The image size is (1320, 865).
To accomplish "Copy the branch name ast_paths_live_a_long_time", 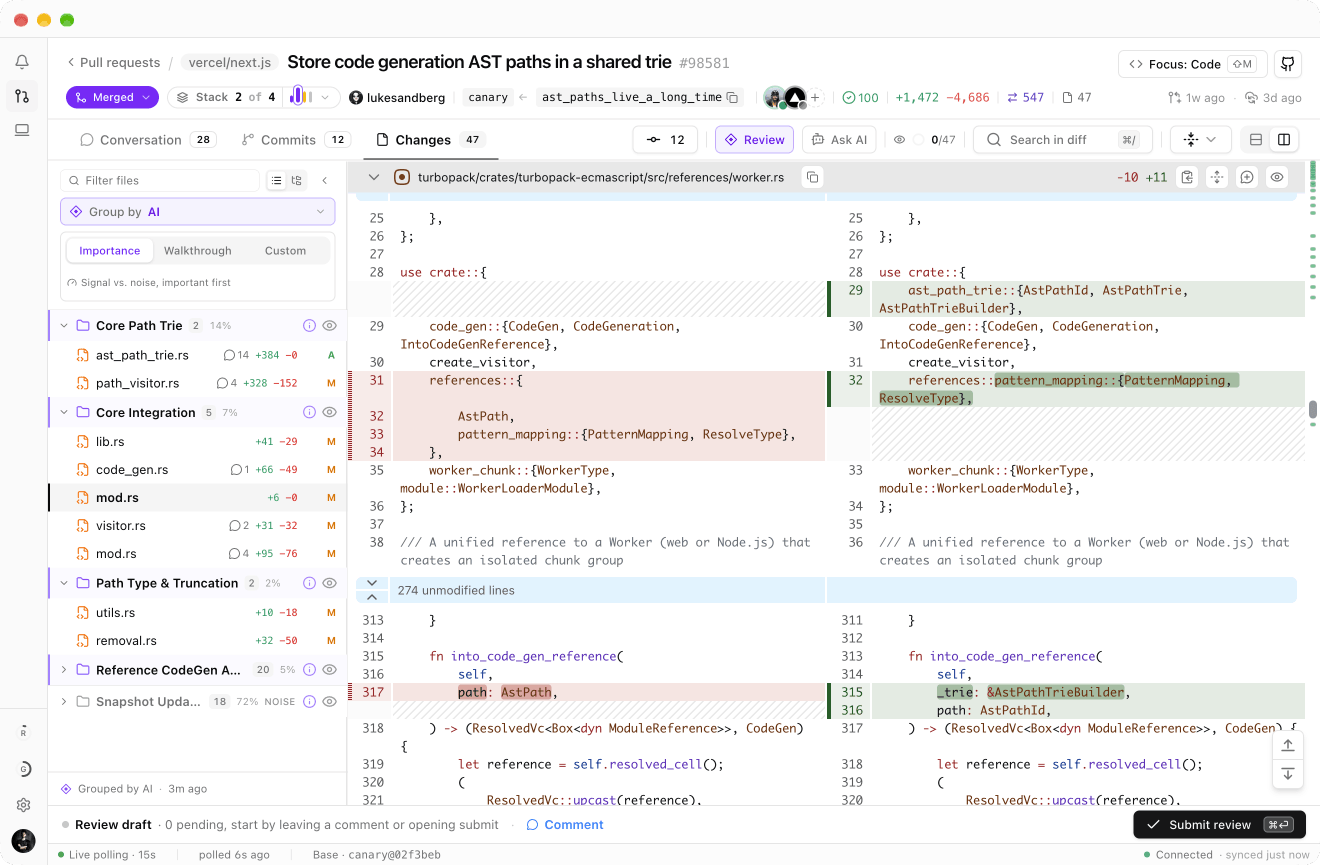I will pos(733,98).
